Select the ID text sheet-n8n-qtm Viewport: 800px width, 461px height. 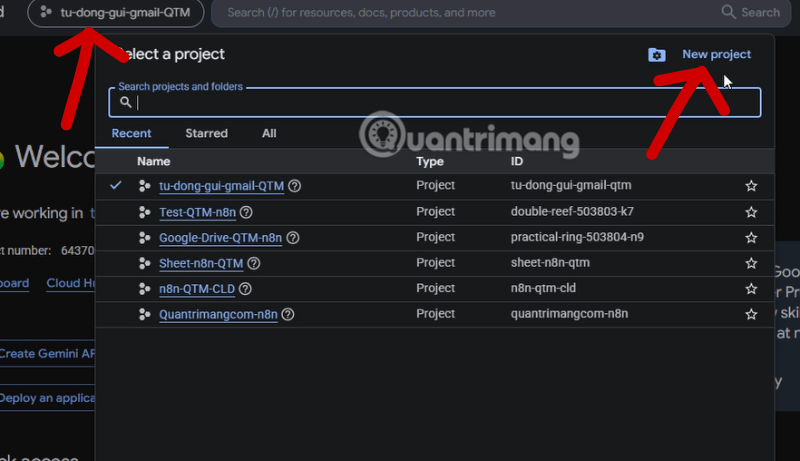550,263
